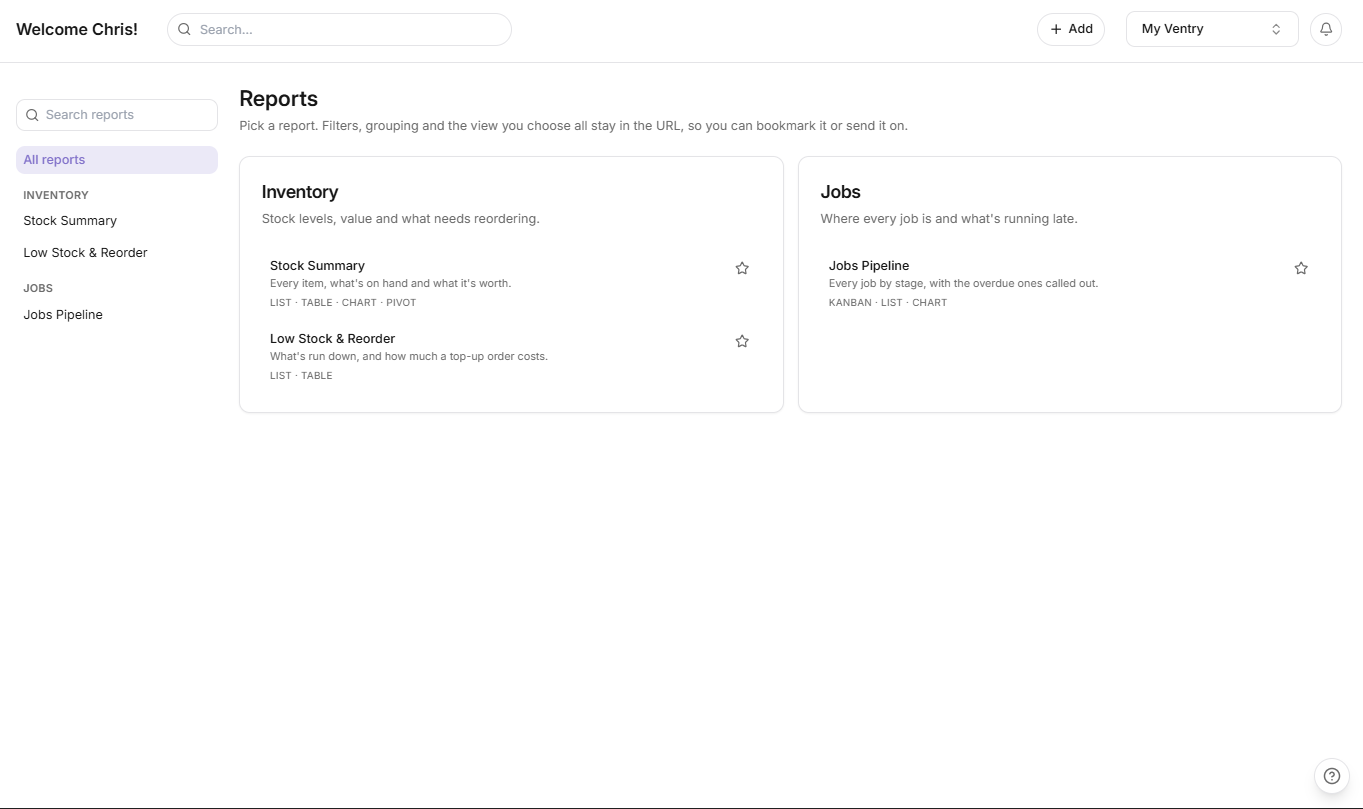Click the INVENTORY sidebar section label
This screenshot has width=1363, height=809.
pyautogui.click(x=56, y=195)
